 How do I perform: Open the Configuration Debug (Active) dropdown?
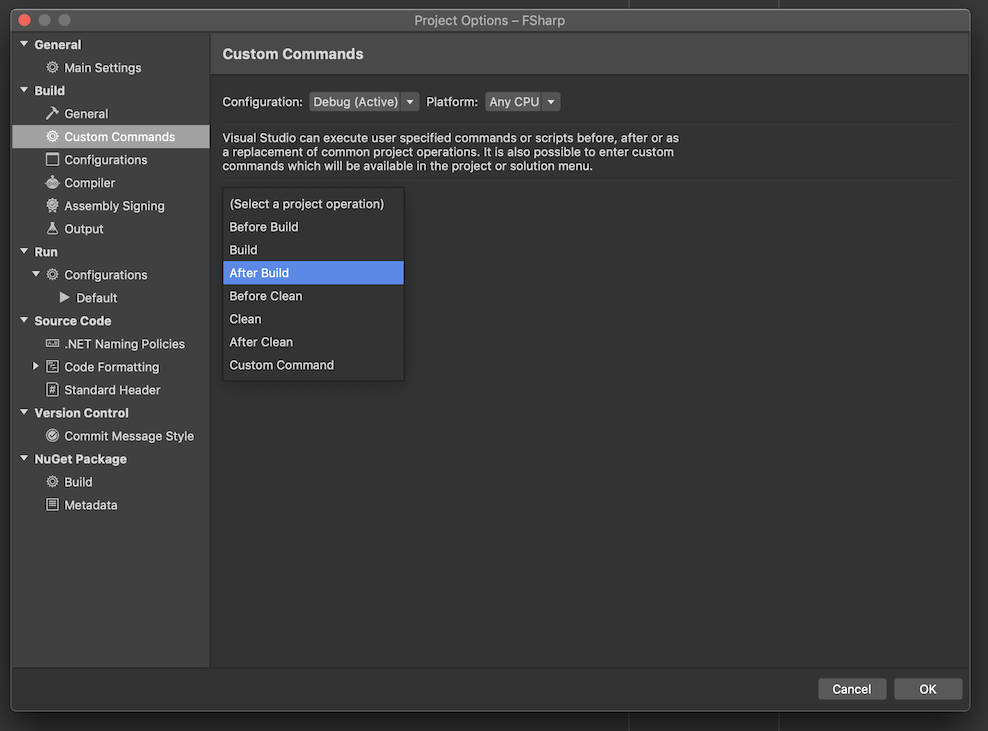tap(364, 101)
